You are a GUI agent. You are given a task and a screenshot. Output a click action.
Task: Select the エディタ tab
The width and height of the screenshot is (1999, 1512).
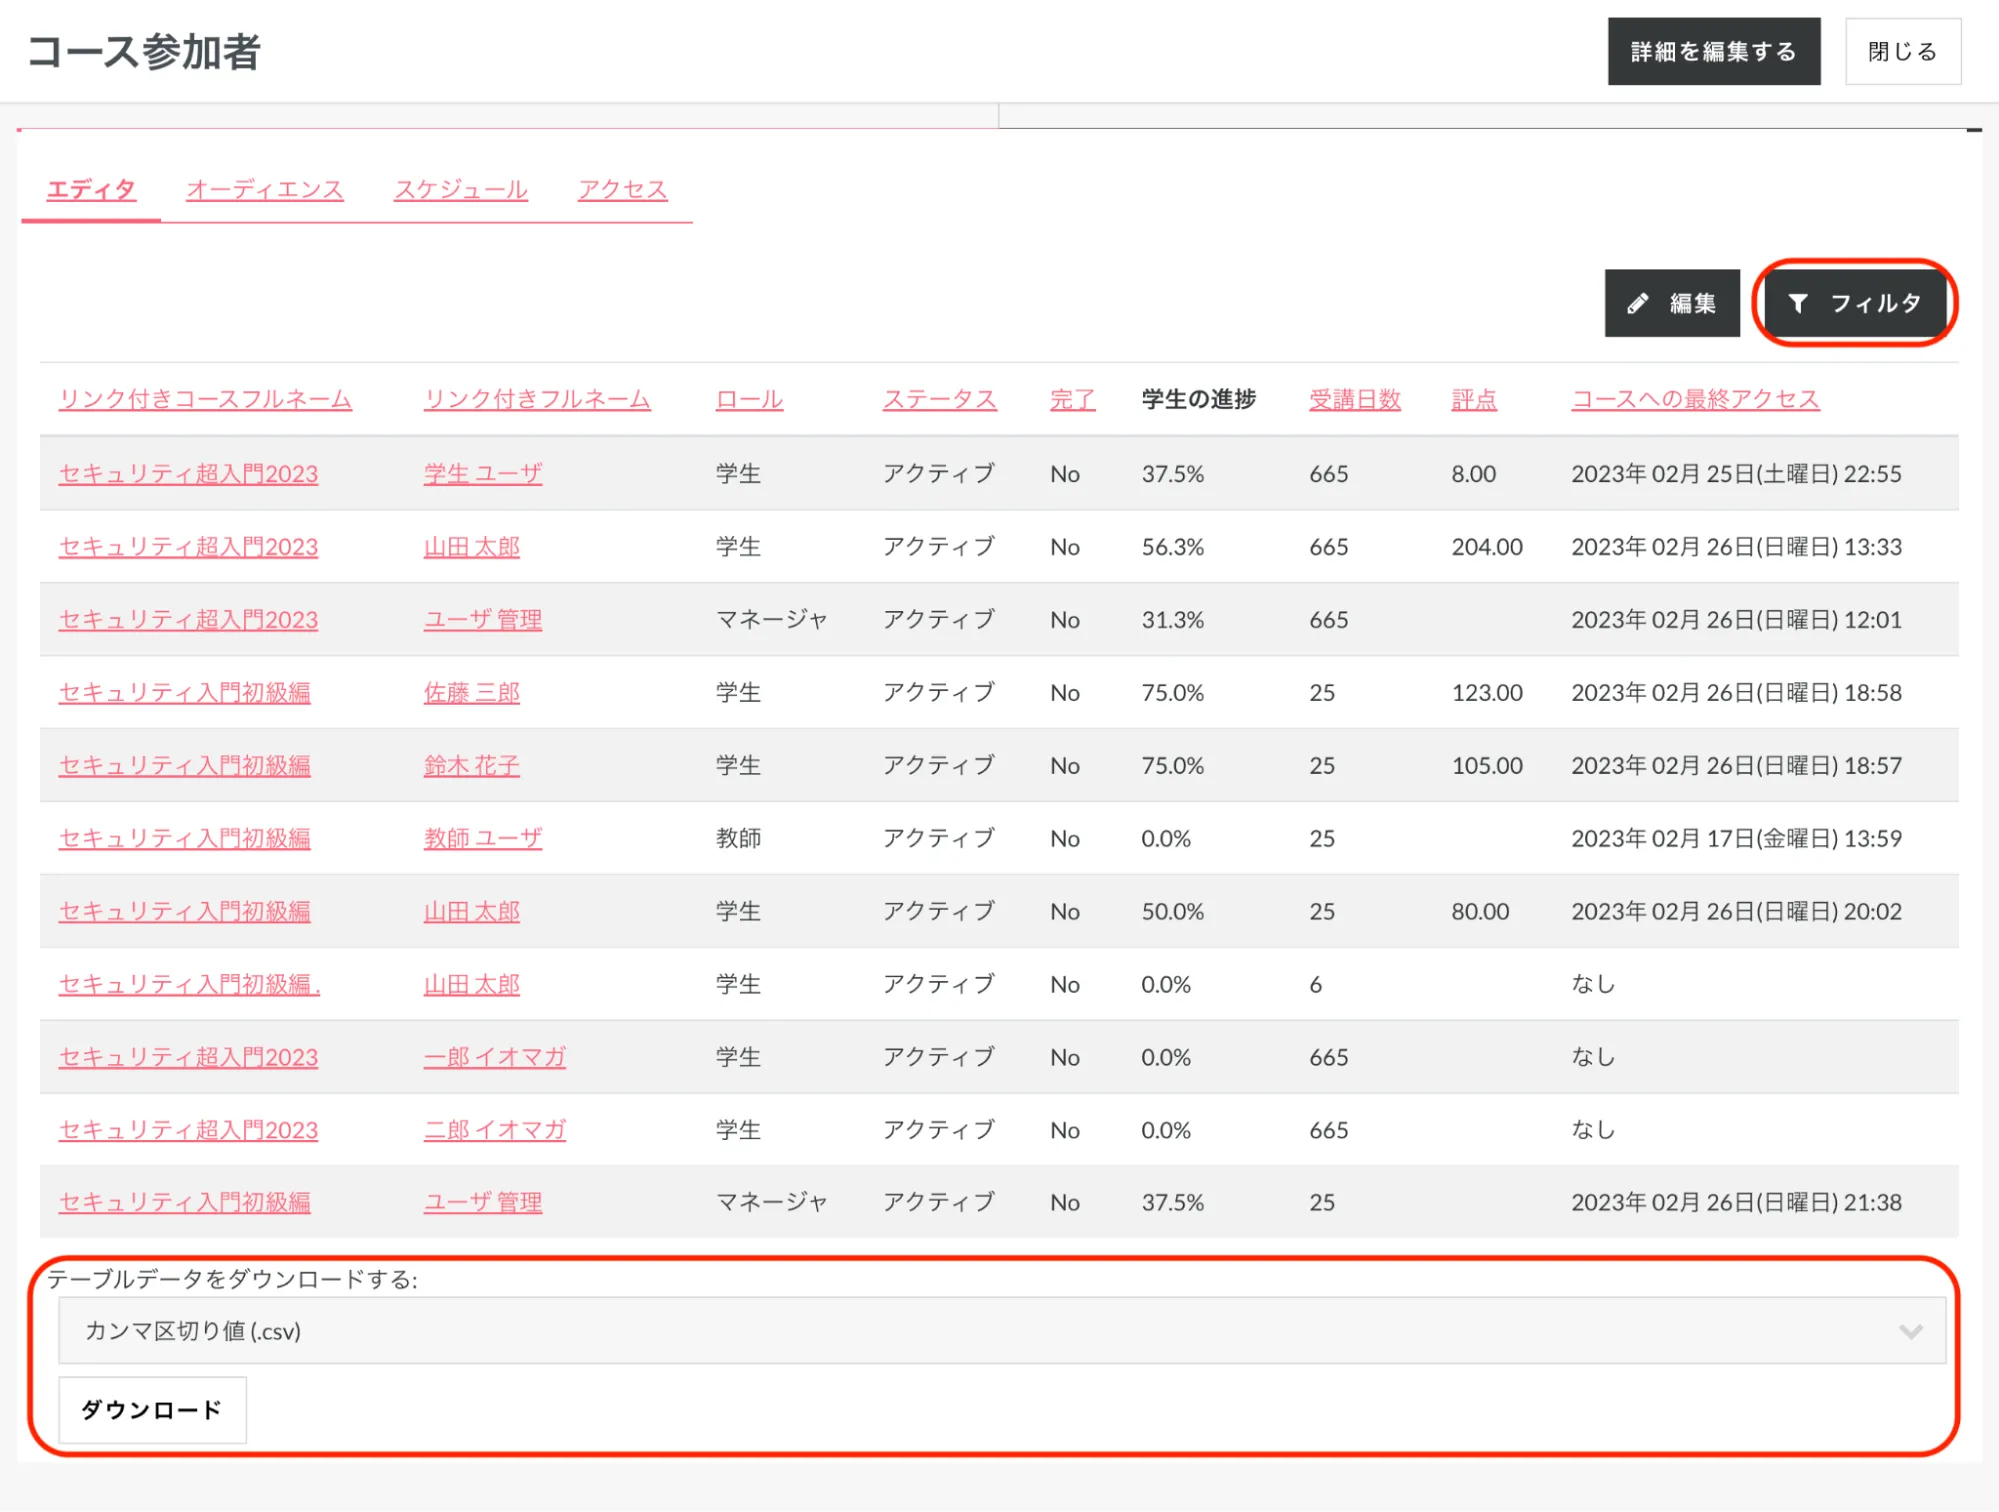click(91, 189)
